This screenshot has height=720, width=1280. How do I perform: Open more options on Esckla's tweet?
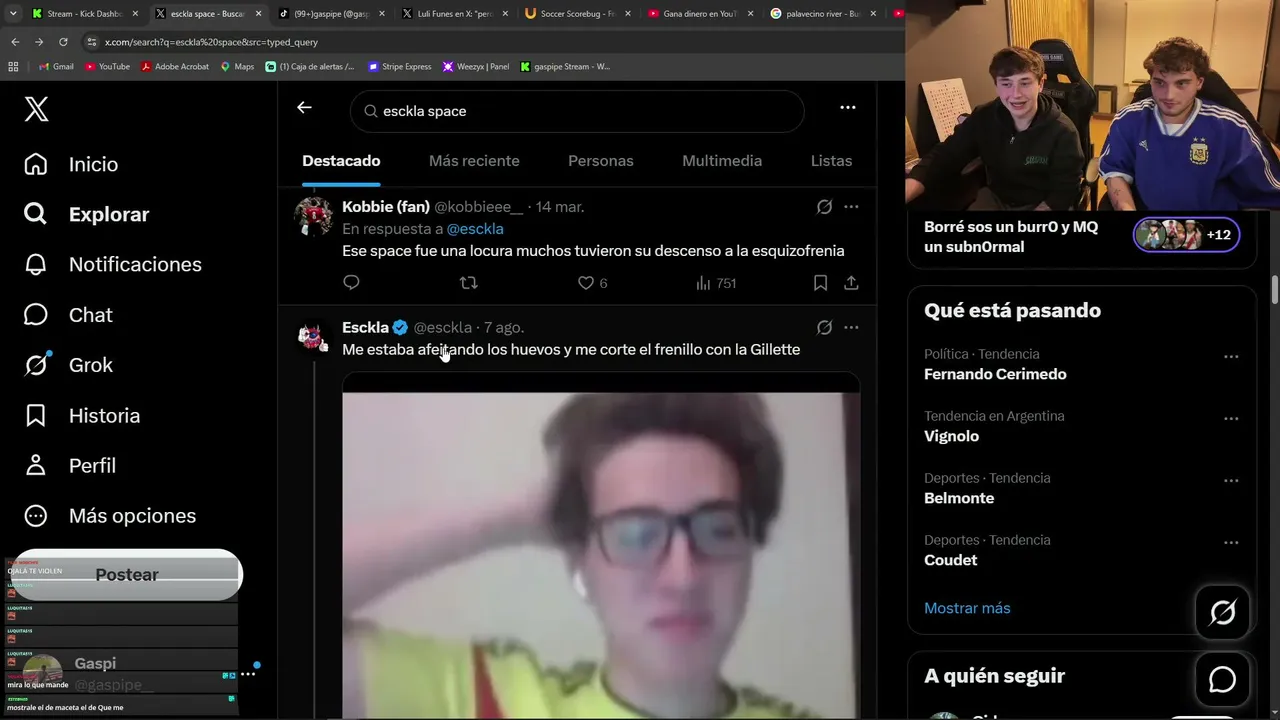coord(851,327)
